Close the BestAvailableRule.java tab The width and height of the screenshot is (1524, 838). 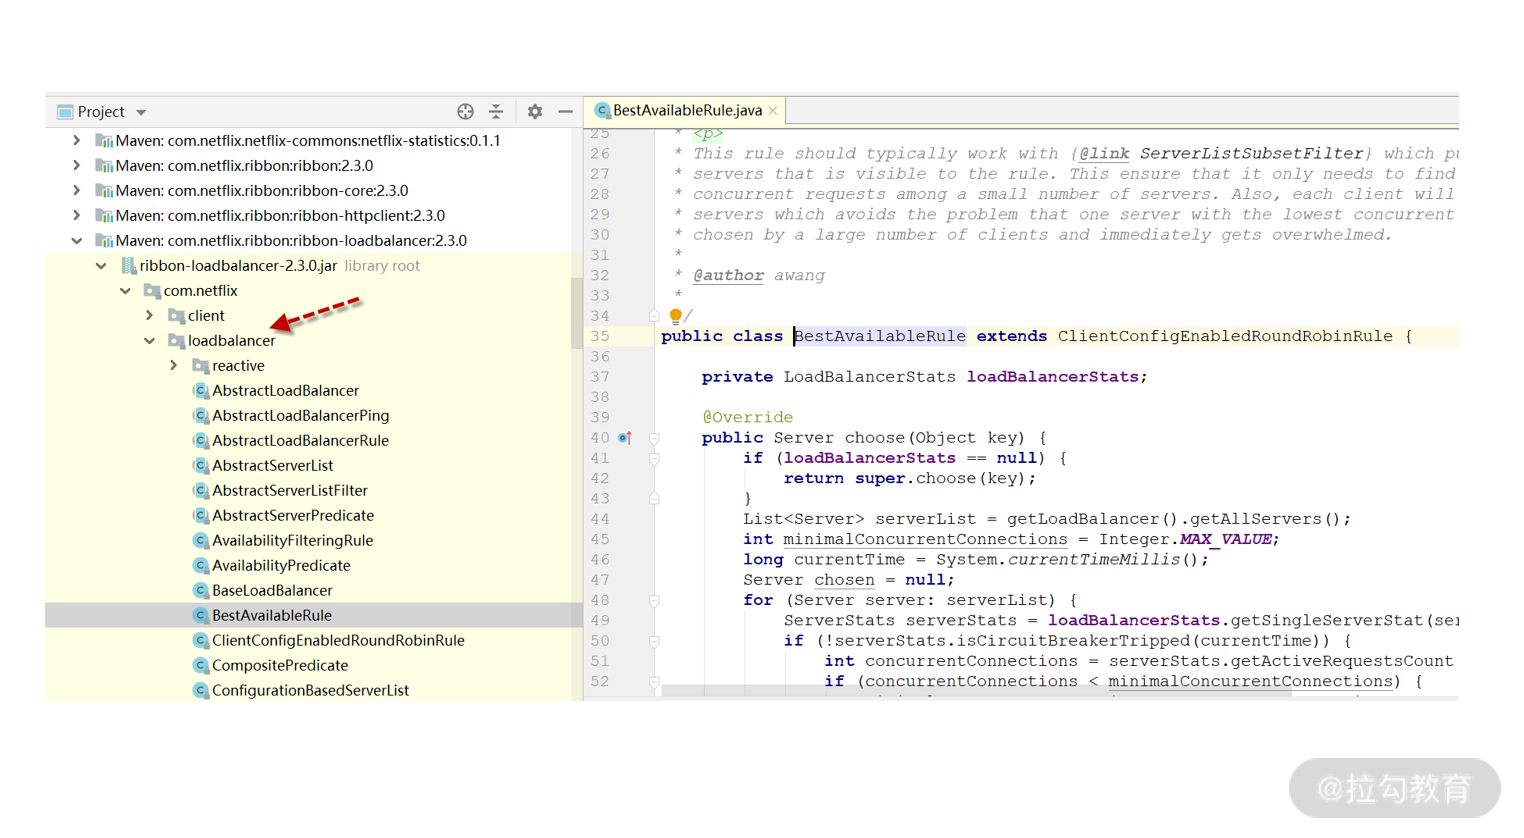(x=773, y=111)
